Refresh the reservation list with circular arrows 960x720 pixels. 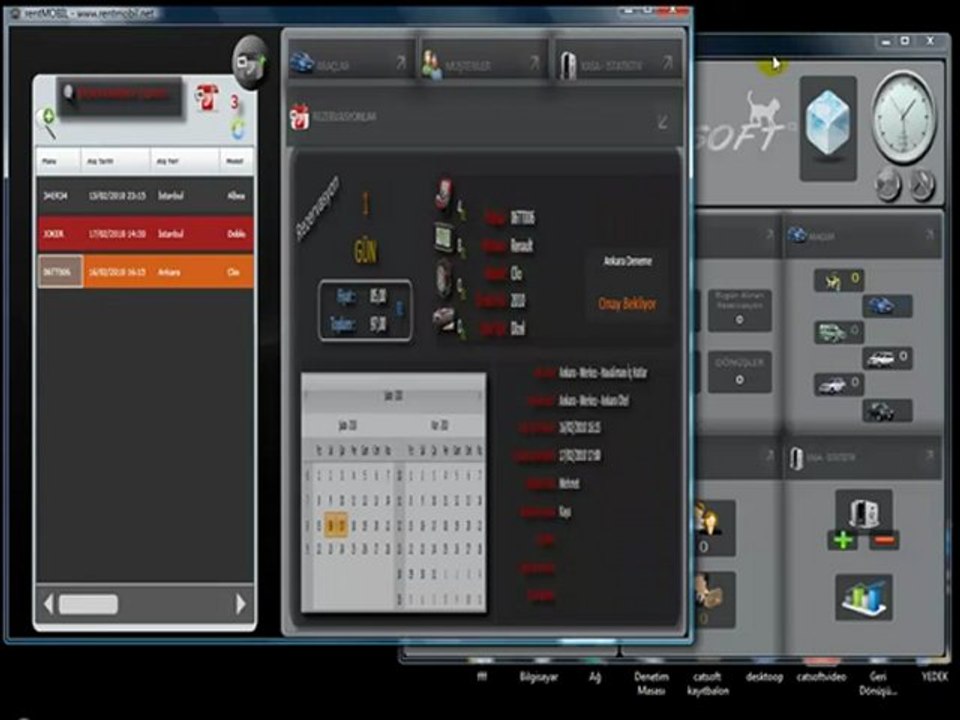point(238,129)
